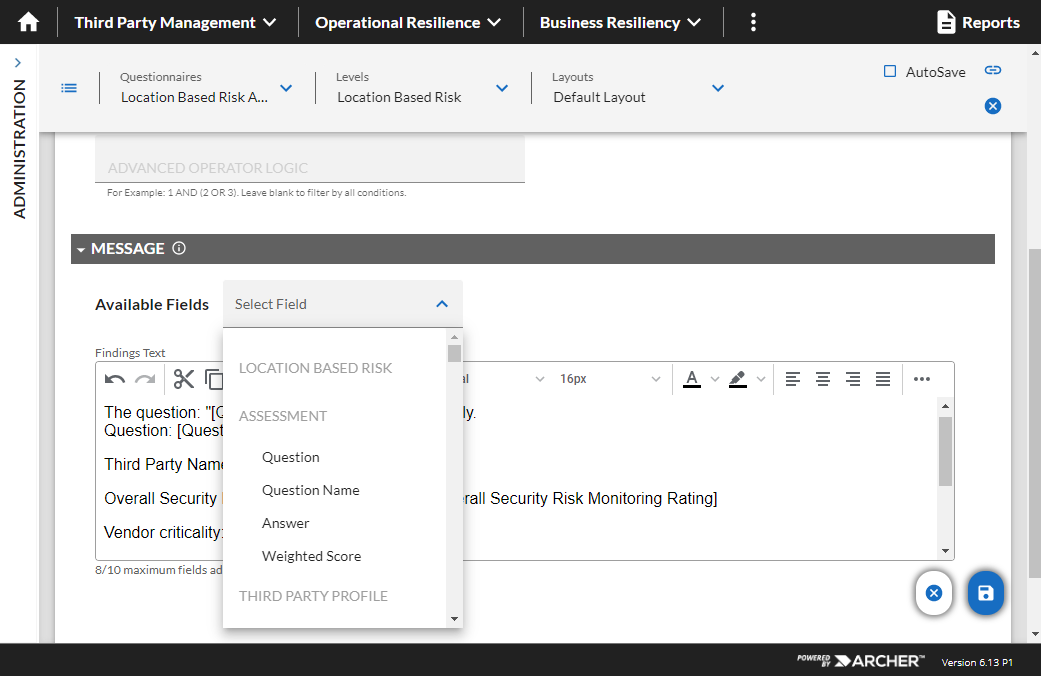Open Operational Resilience menu
Image resolution: width=1041 pixels, height=676 pixels.
408,23
